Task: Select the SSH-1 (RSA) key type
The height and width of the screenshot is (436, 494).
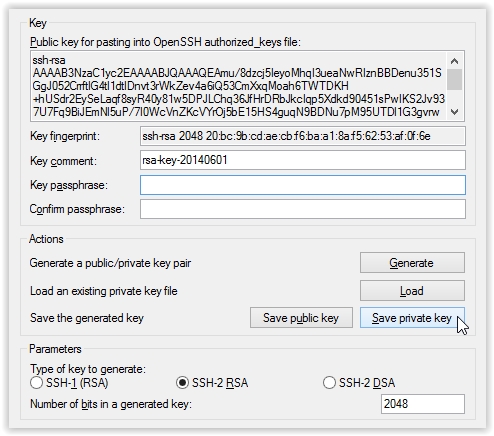Action: click(x=36, y=383)
